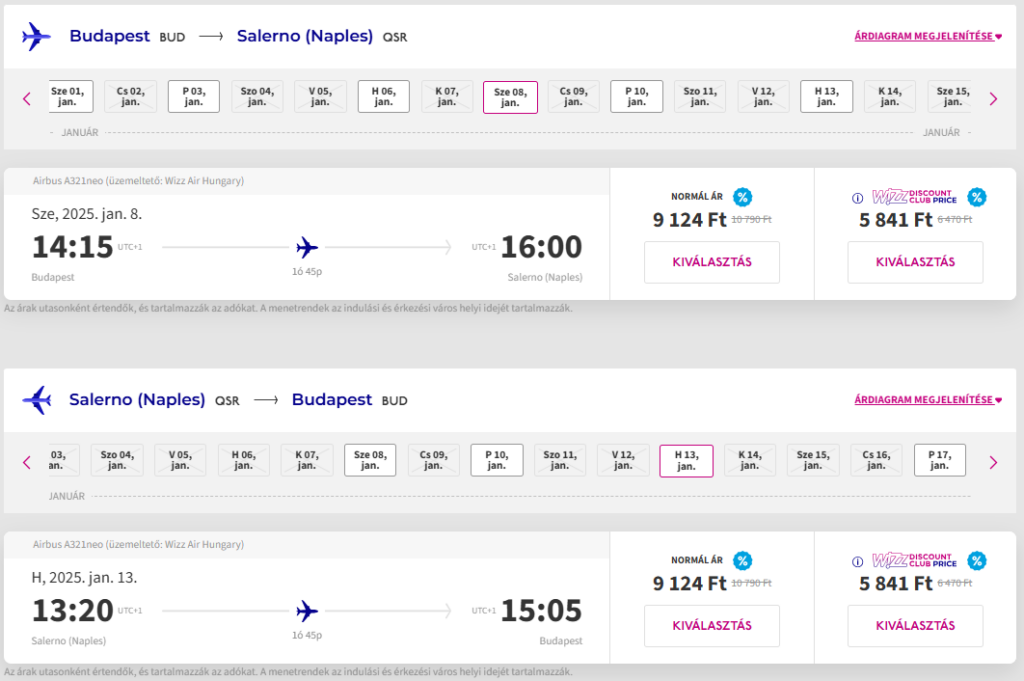Screen dimensions: 1024x681
Task: Choose return Discount Club price Kiválasztás
Action: tap(915, 626)
